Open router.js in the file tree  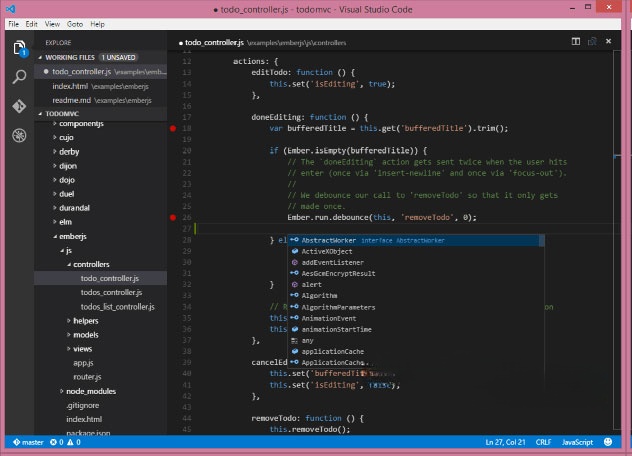click(100, 377)
